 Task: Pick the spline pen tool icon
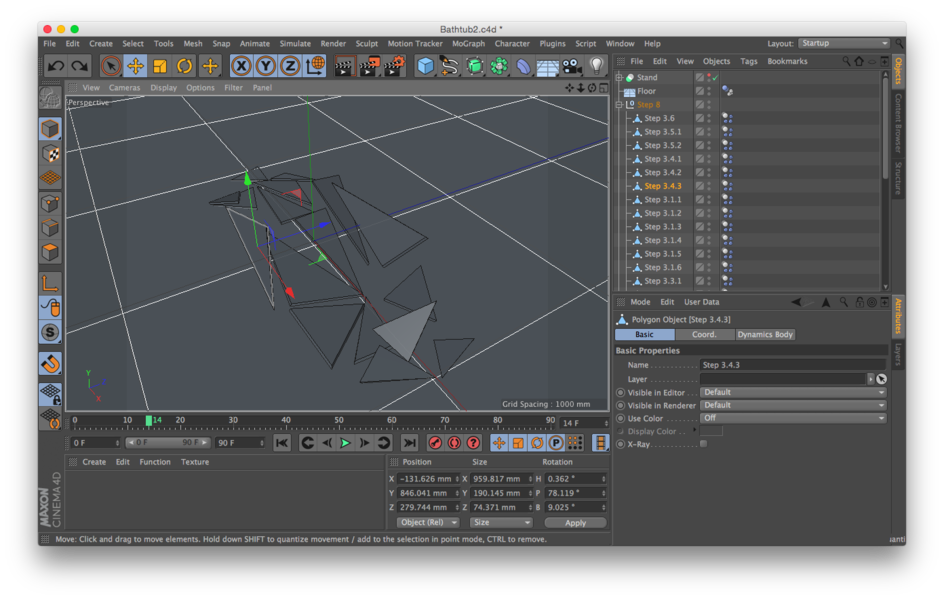[450, 66]
